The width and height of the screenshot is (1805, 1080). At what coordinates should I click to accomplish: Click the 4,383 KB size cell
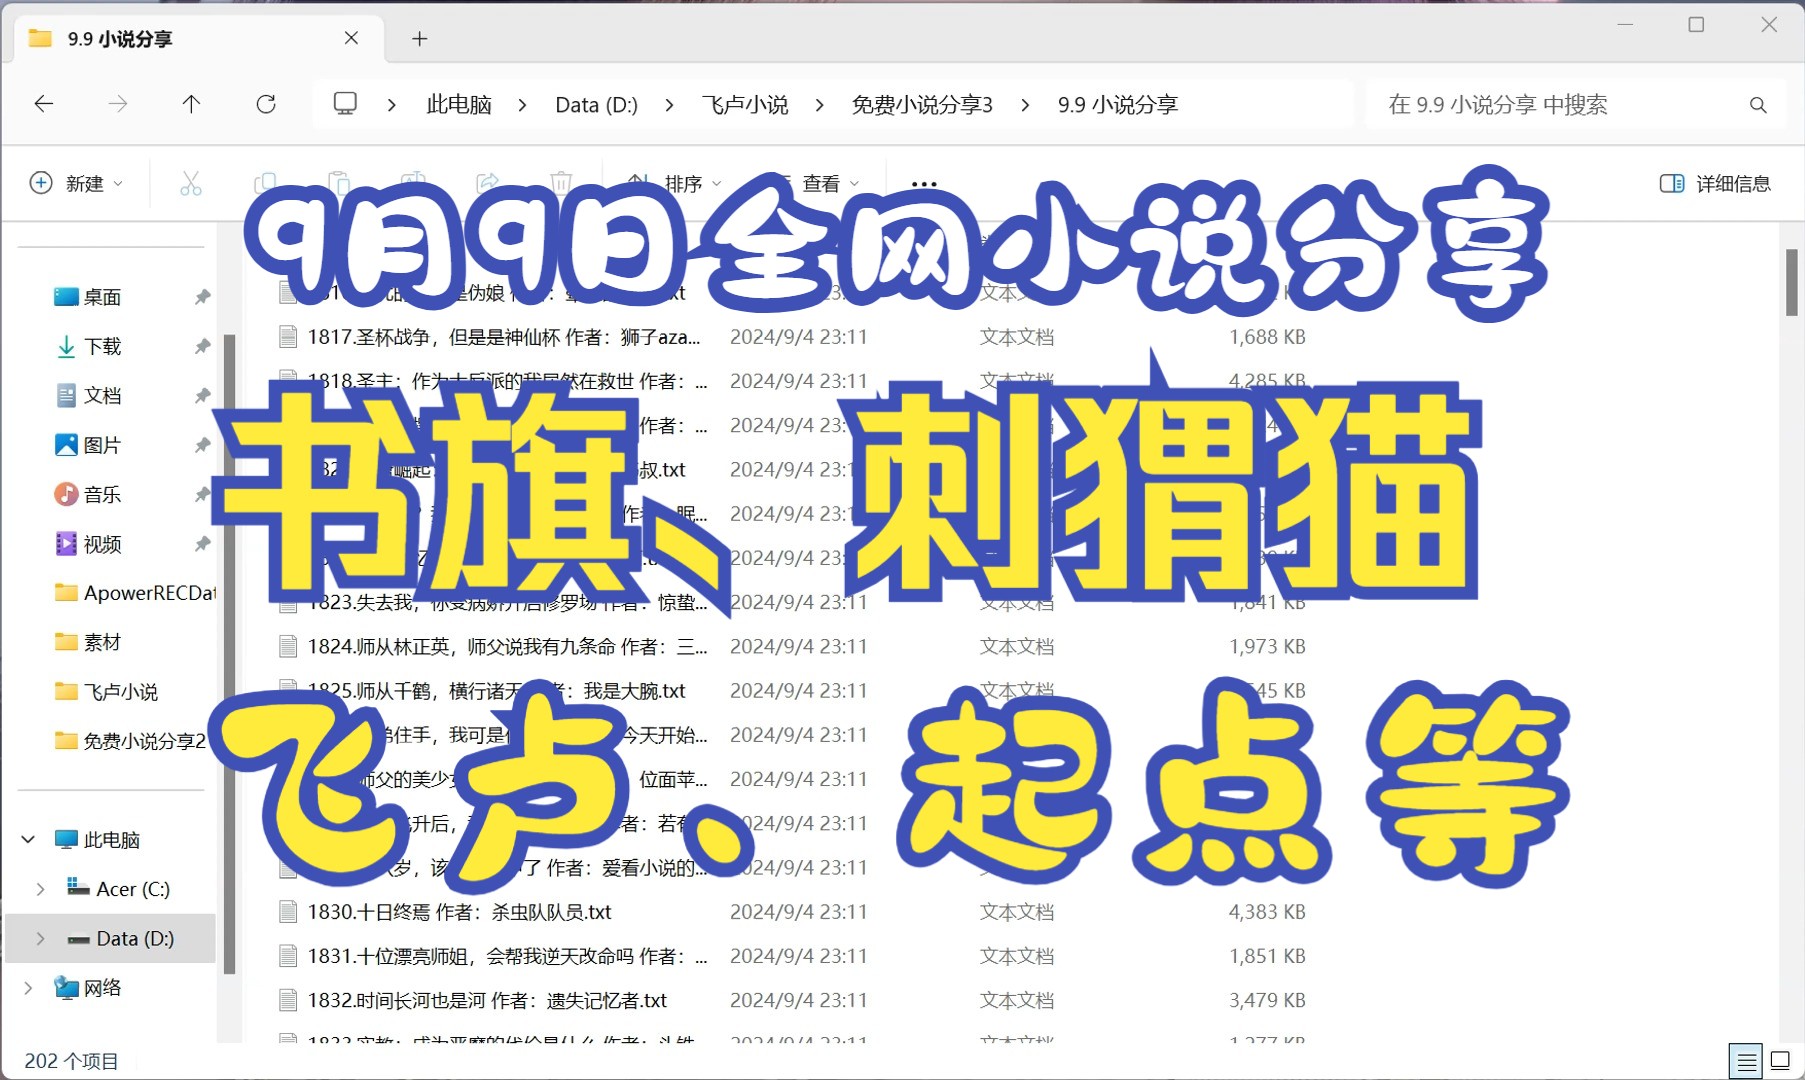(x=1267, y=912)
